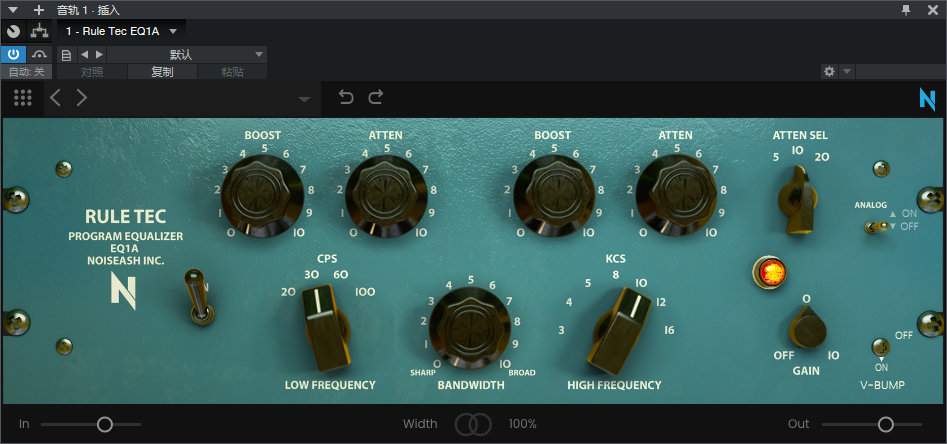Viewport: 947px width, 444px height.
Task: Open the preset browser grid icon
Action: click(x=23, y=98)
